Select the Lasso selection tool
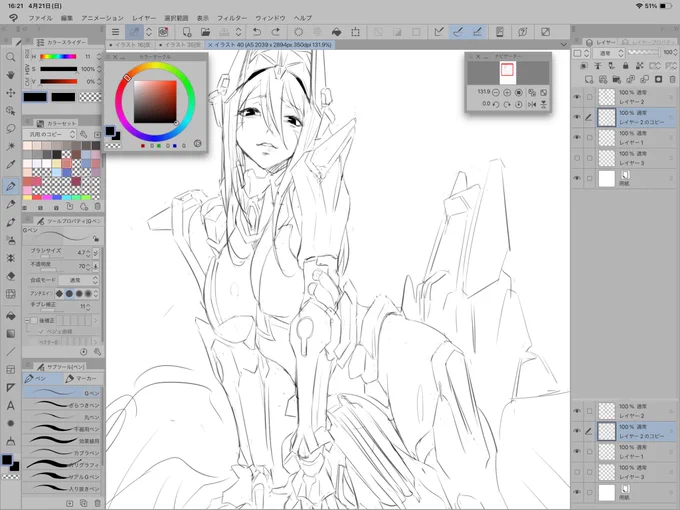Image resolution: width=680 pixels, height=510 pixels. (x=10, y=128)
